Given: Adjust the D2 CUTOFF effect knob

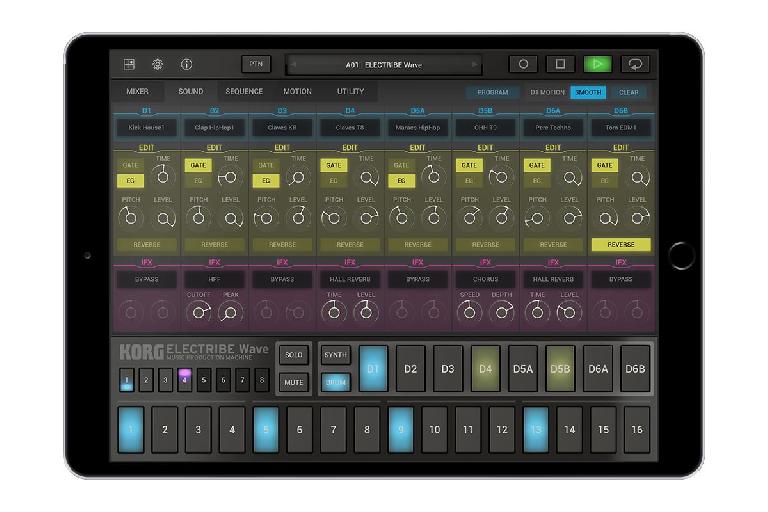Looking at the screenshot, I should [x=198, y=312].
